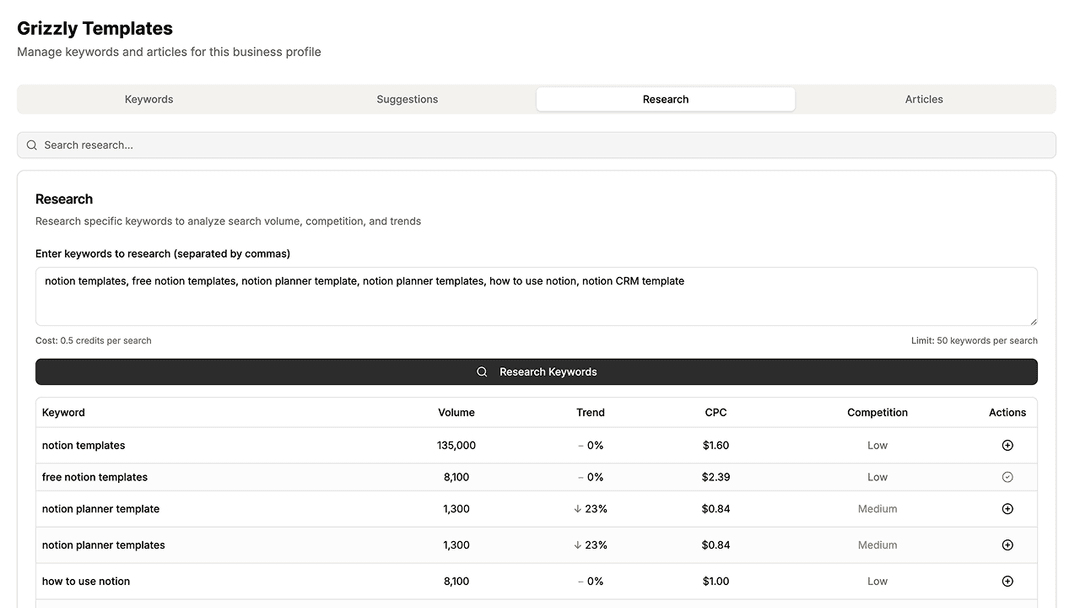Add 'how to use notion' via plus icon

(x=1007, y=581)
